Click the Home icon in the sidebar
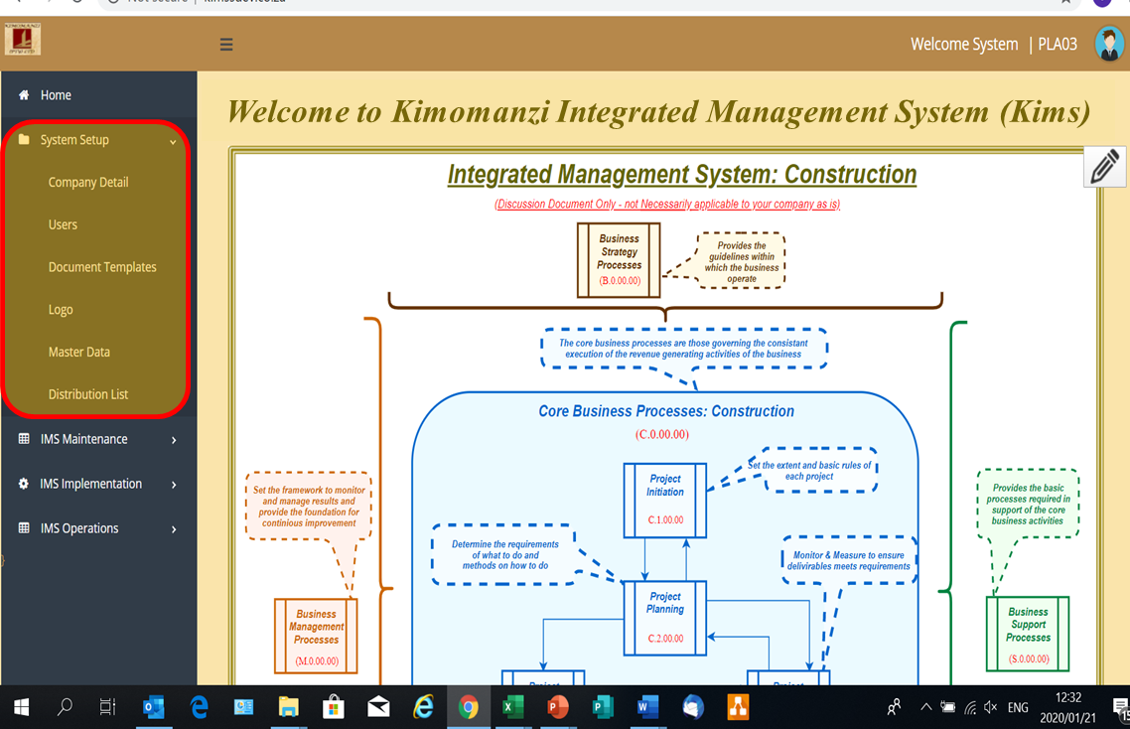The height and width of the screenshot is (729, 1130). tap(24, 95)
